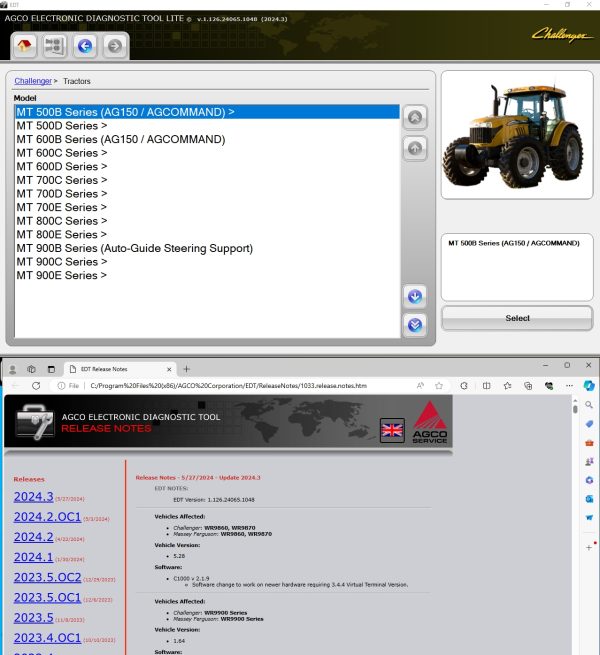Open the Shopping tag sidebar icon
Screen dimensions: 600x655
pos(589,424)
